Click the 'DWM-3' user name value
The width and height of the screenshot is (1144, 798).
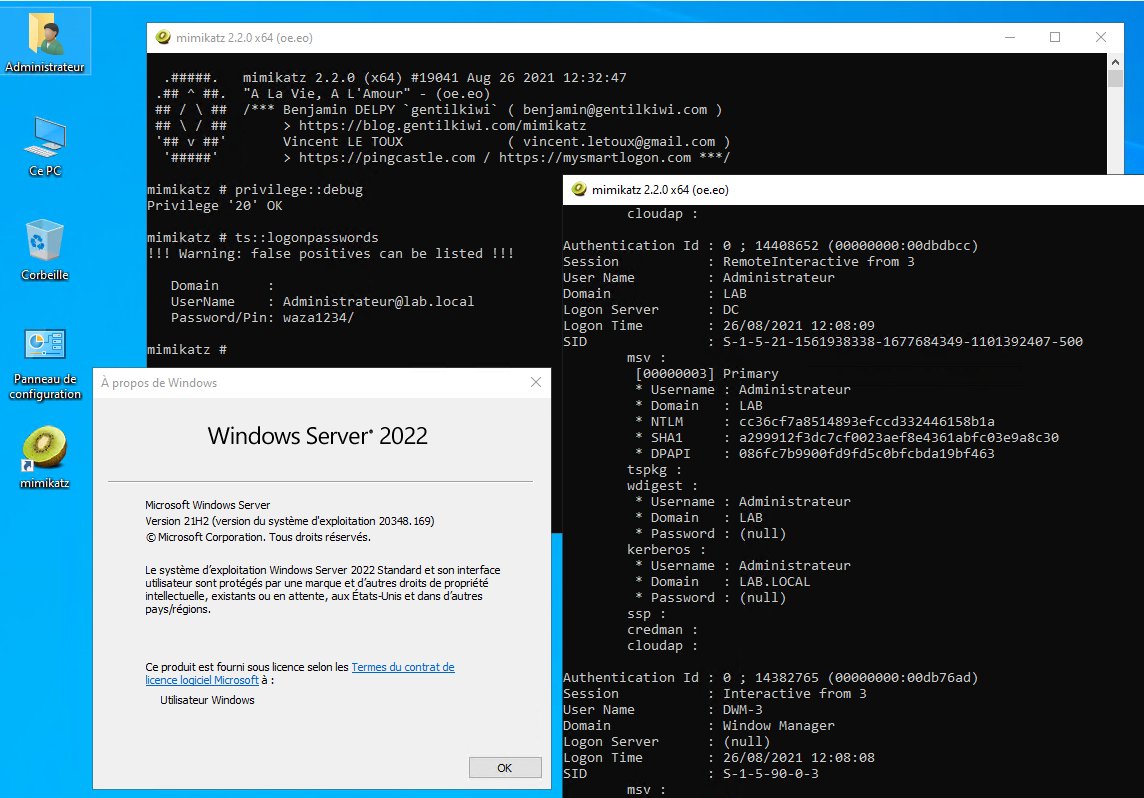pos(743,710)
